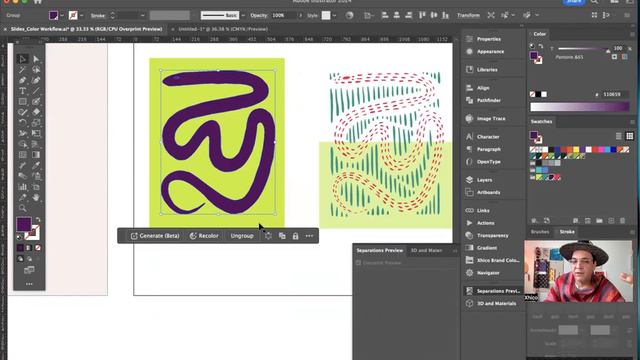Click the Transform button in control bar
The width and height of the screenshot is (640, 360).
click(x=468, y=16)
